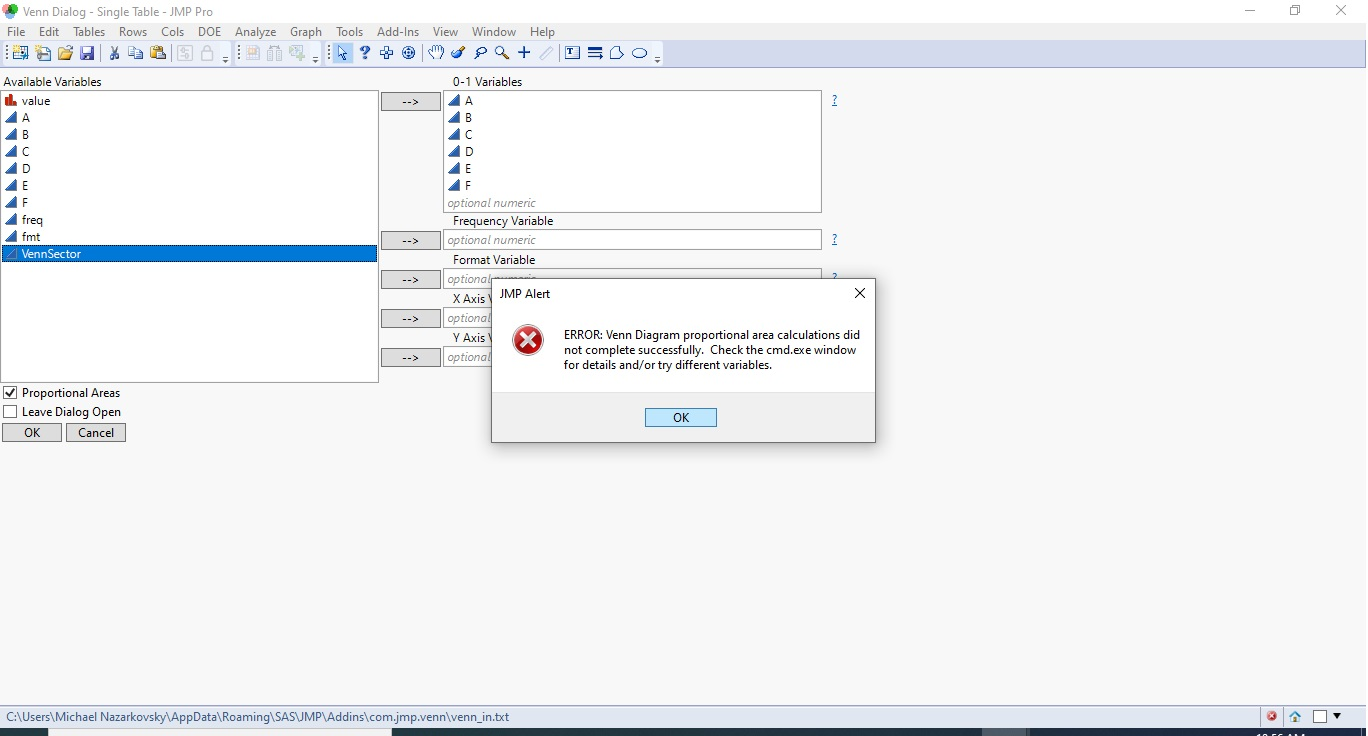Click the white square box in status bar
Screen dimensions: 1368x736
click(x=1320, y=716)
